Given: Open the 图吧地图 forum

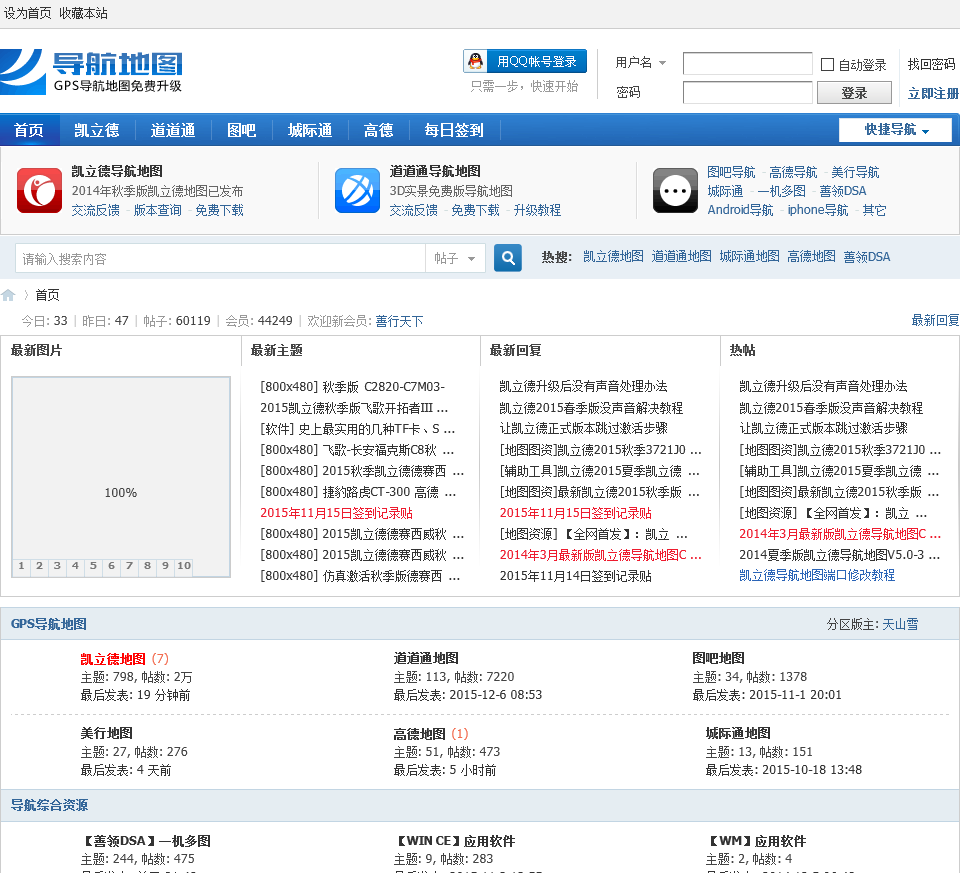Looking at the screenshot, I should [x=719, y=658].
